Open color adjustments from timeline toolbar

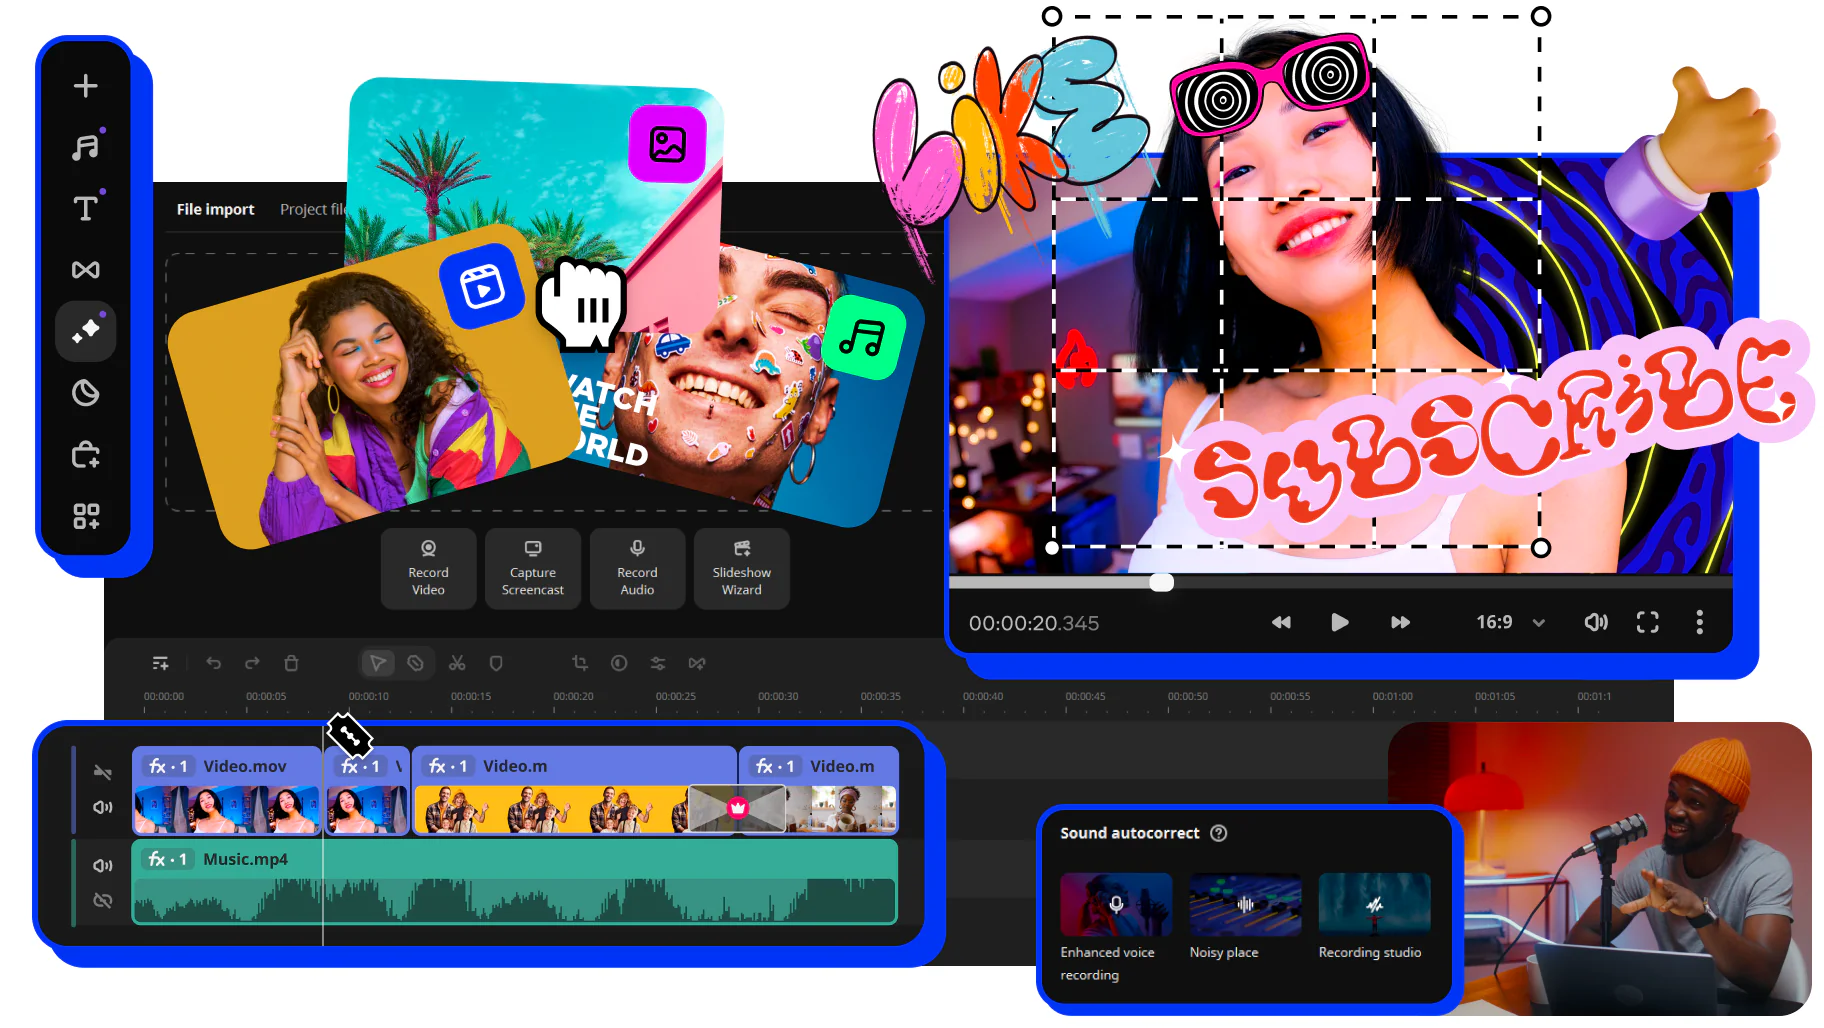tap(657, 663)
